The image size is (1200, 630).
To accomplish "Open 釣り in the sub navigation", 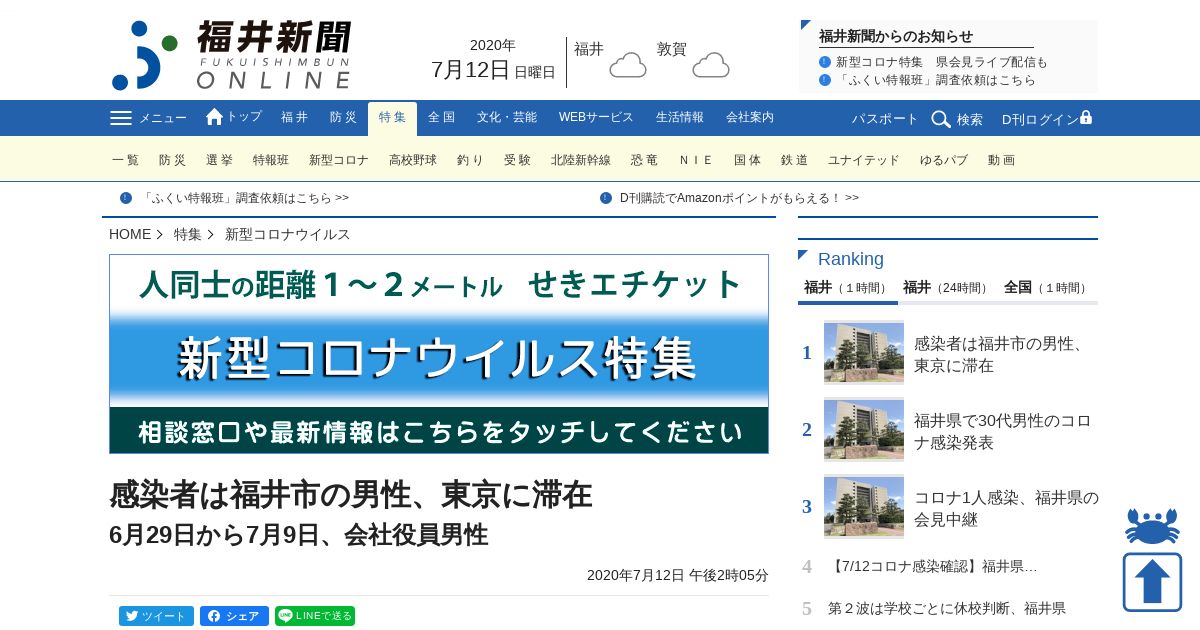I will coord(470,160).
